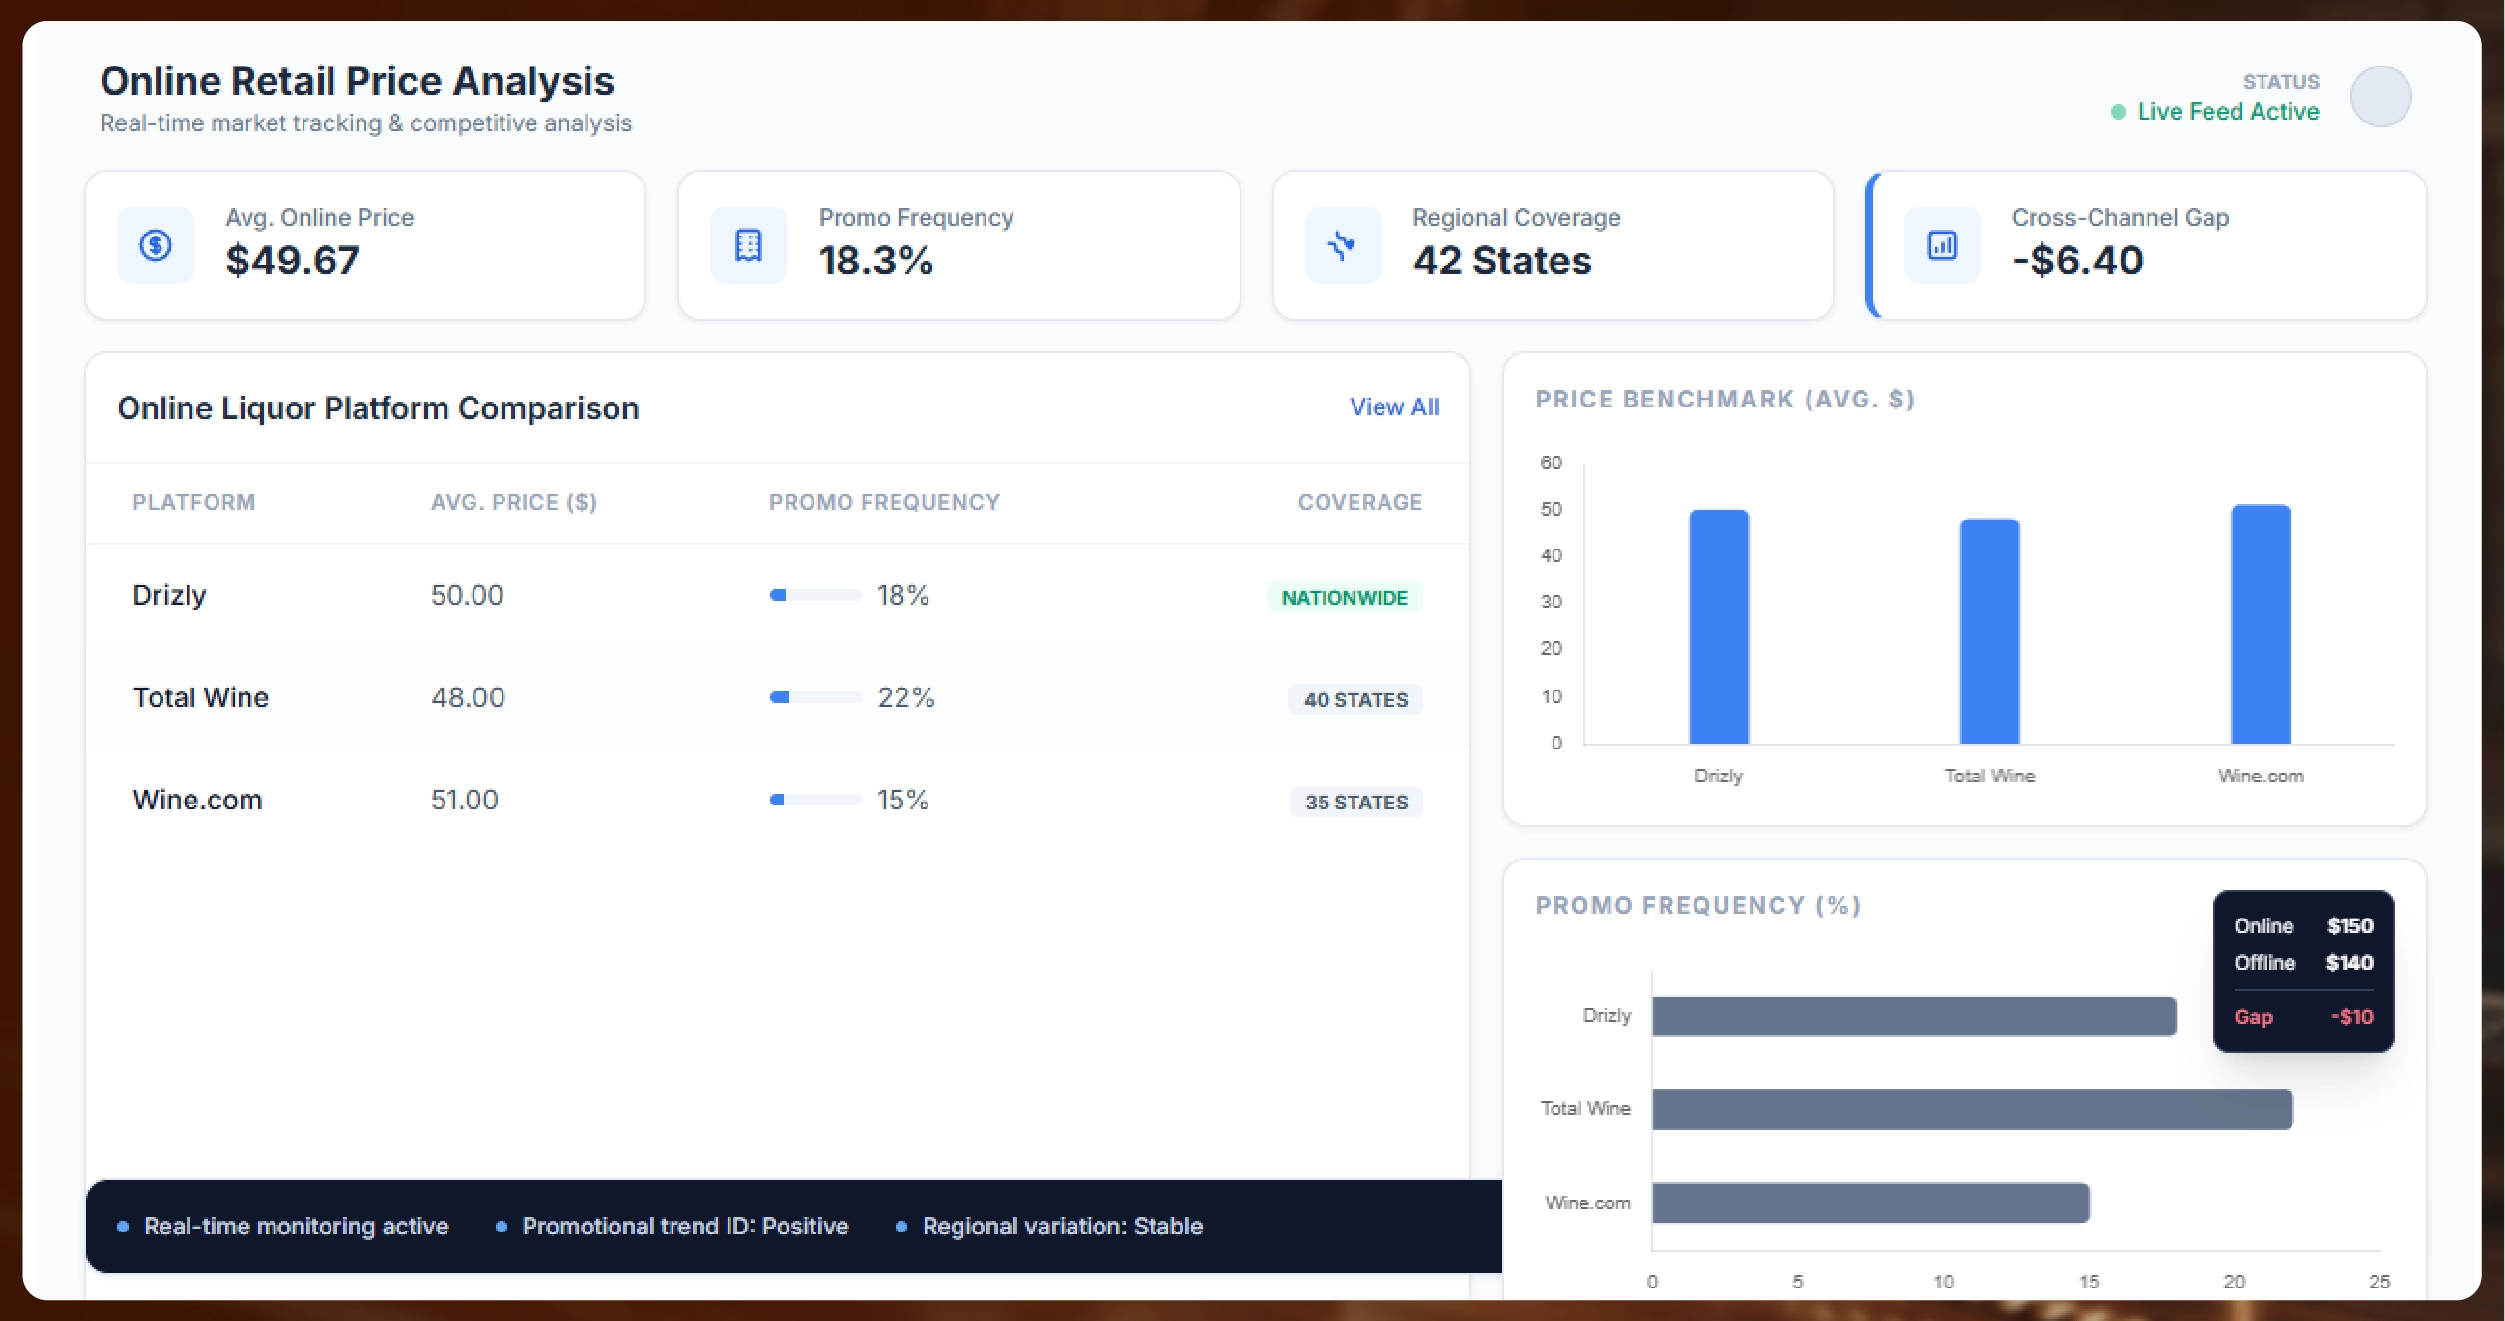The height and width of the screenshot is (1321, 2505).
Task: Click the branching icon on Regional Coverage card
Action: tap(1341, 244)
